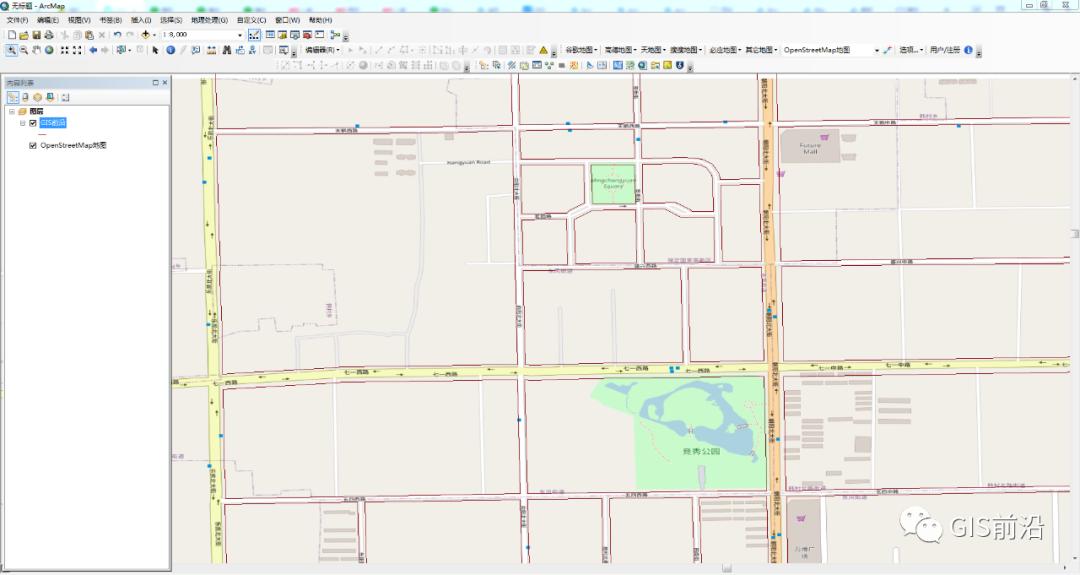This screenshot has height=575, width=1080.
Task: Open the ModelBuilder window icon
Action: [x=335, y=34]
